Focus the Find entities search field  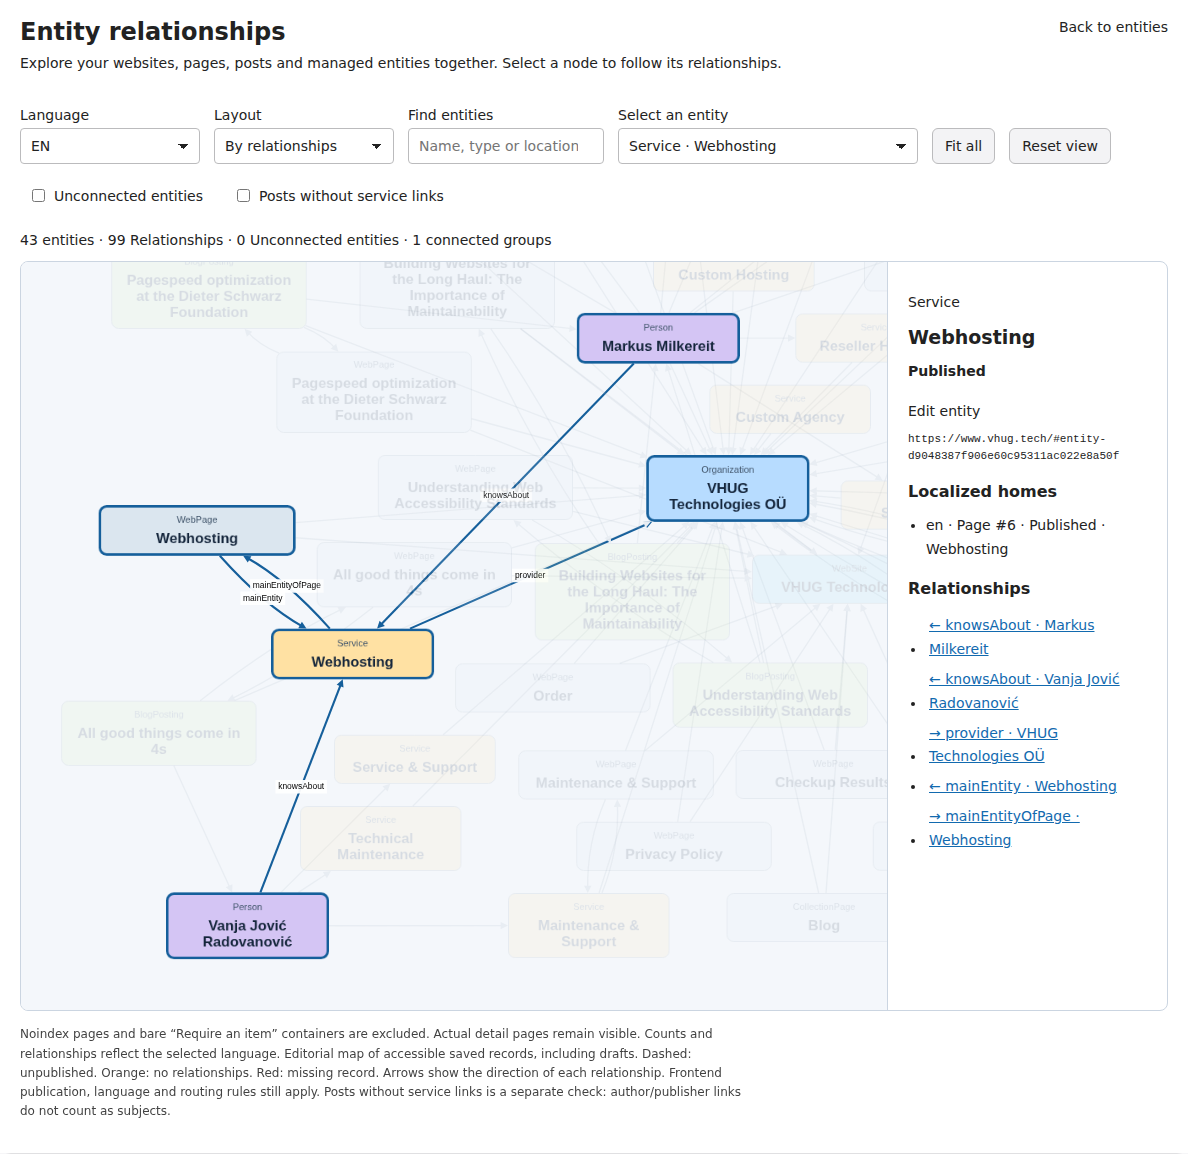pyautogui.click(x=506, y=146)
